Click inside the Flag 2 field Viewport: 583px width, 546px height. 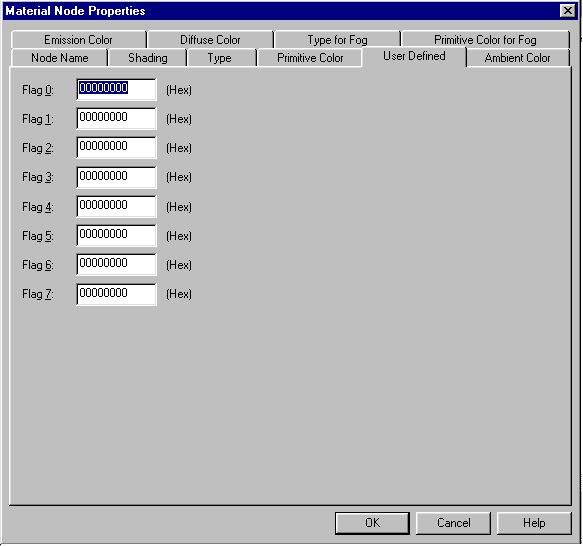point(116,147)
